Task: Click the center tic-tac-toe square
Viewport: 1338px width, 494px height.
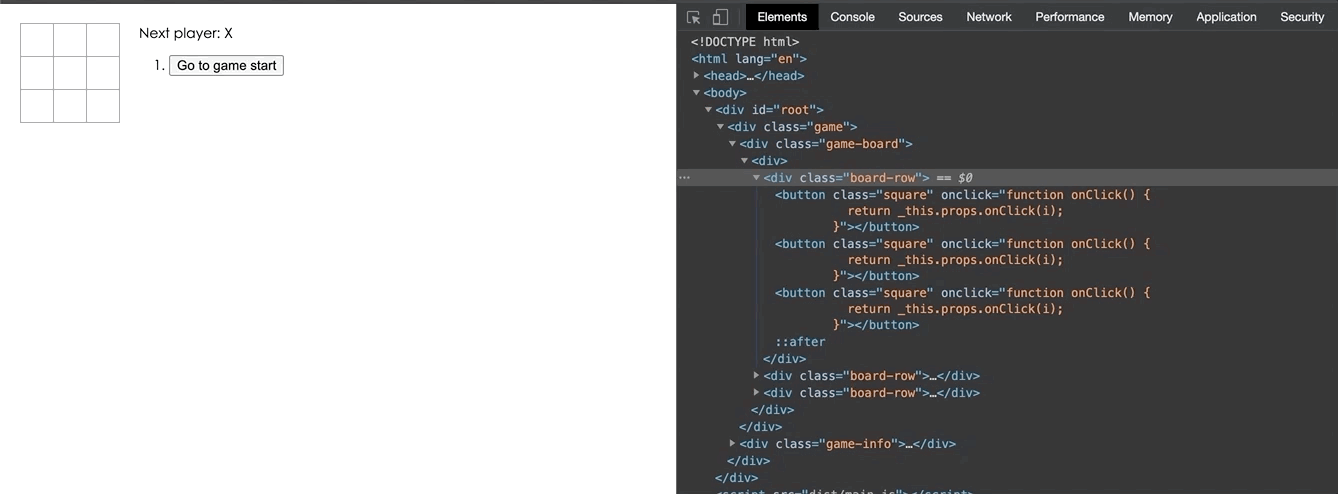Action: coord(70,73)
